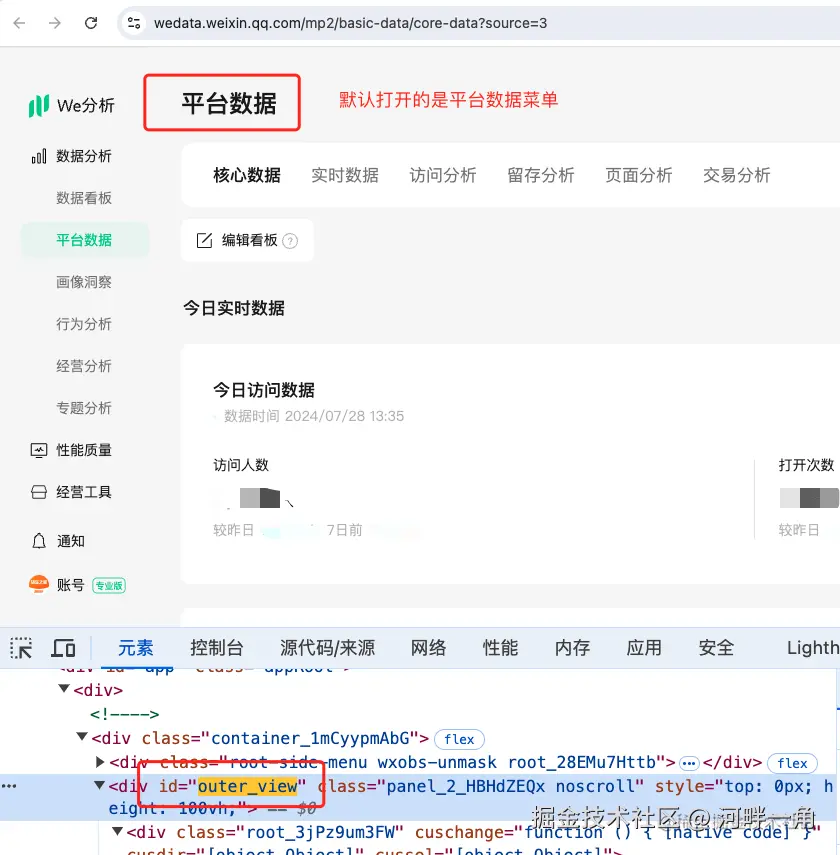Click the 专业版 badge
Viewport: 840px width, 855px height.
tap(109, 586)
